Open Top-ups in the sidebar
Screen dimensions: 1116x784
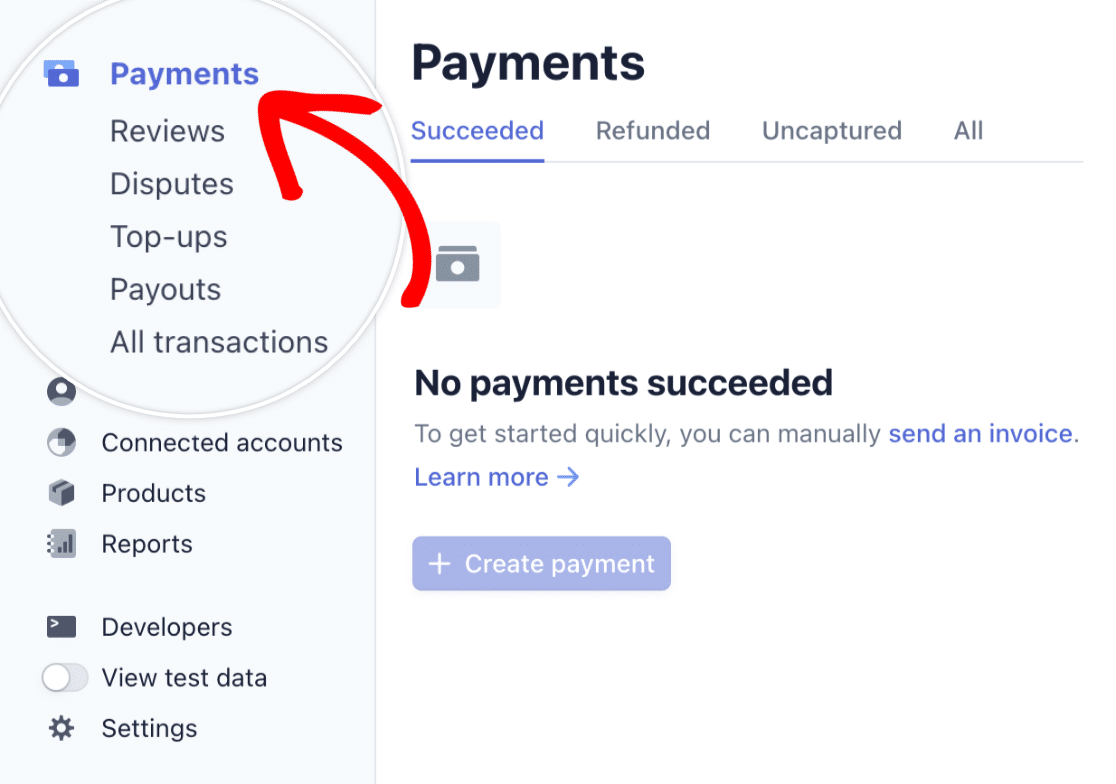(x=169, y=238)
